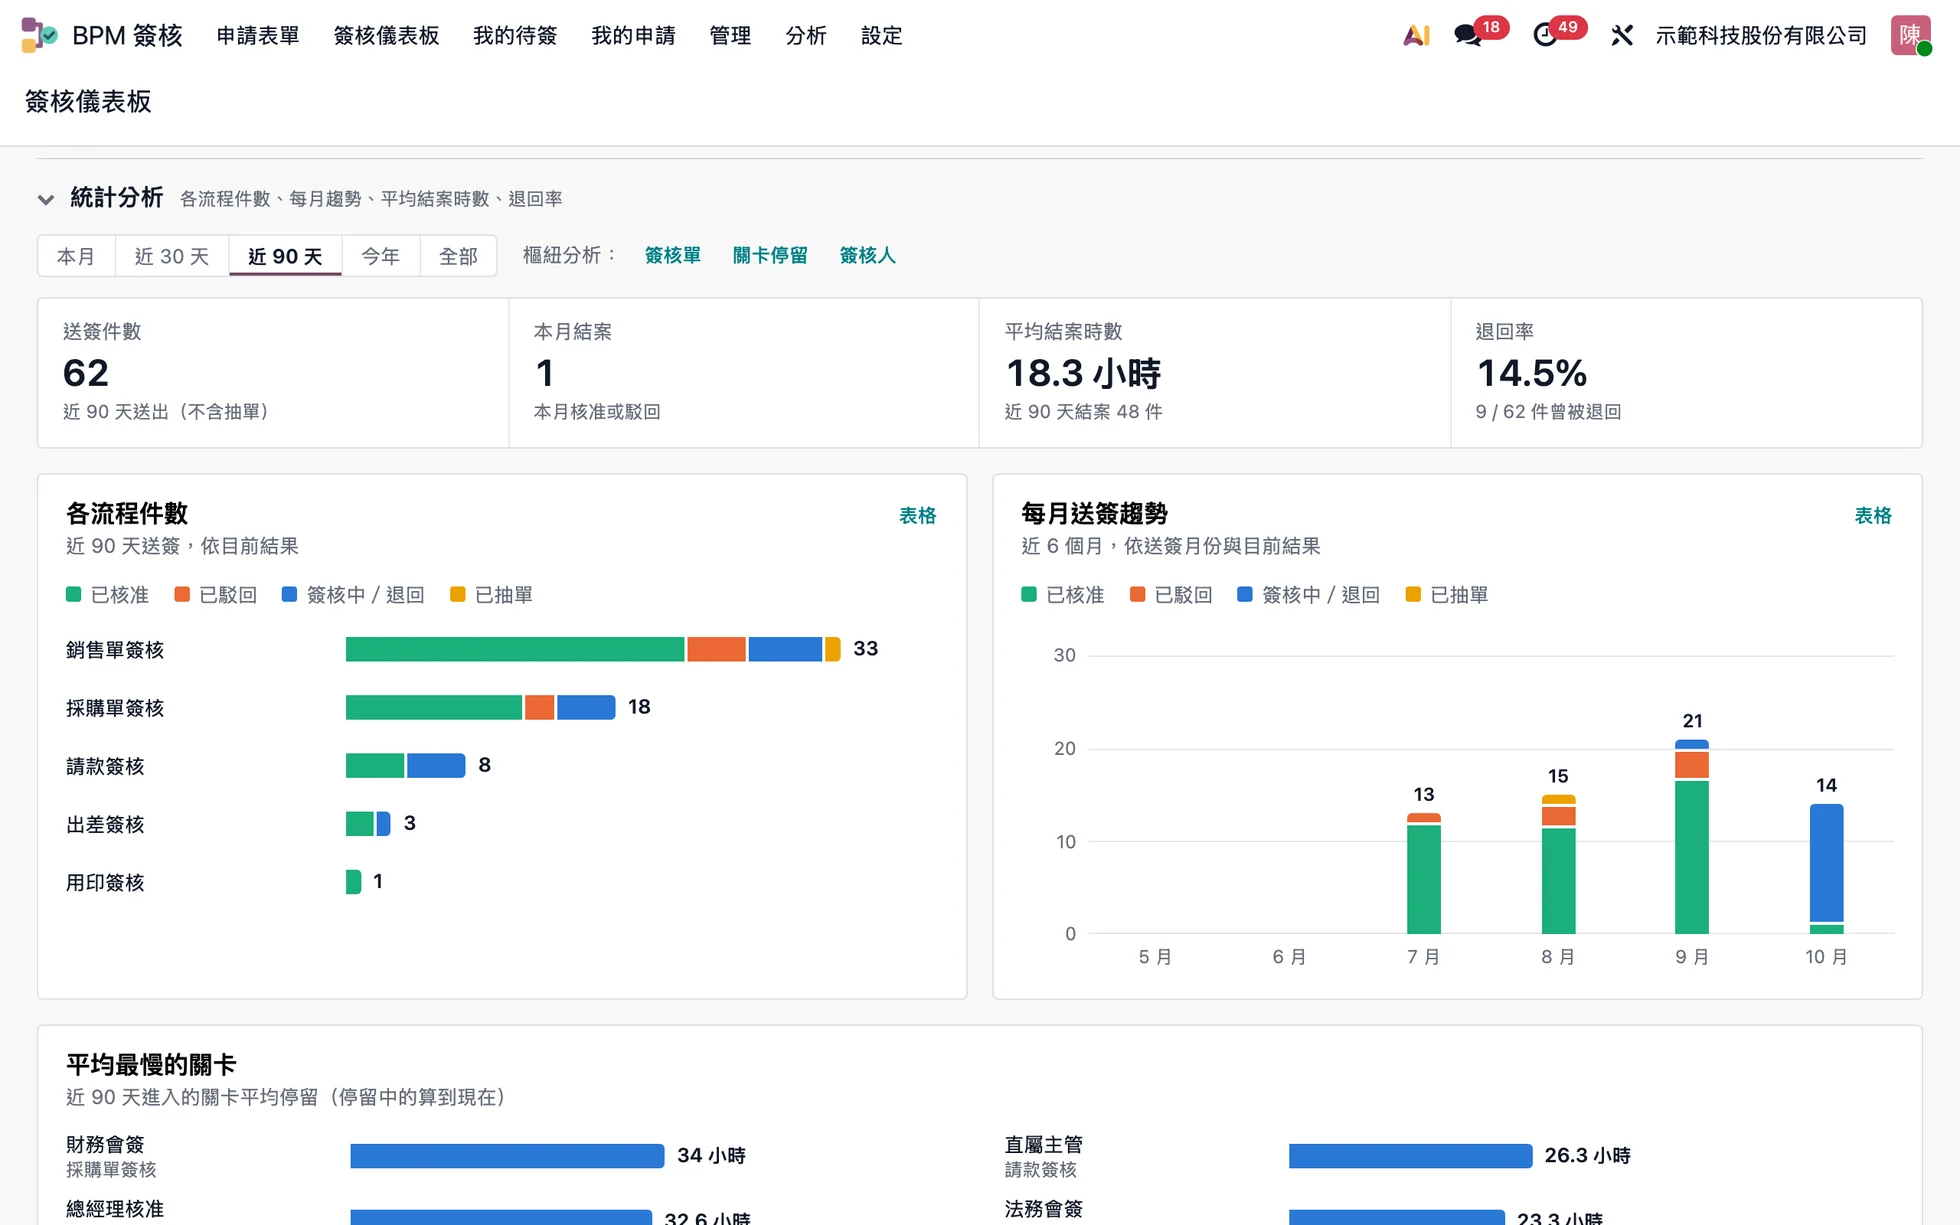
Task: Click the 本月結案 stat card
Action: [x=744, y=372]
